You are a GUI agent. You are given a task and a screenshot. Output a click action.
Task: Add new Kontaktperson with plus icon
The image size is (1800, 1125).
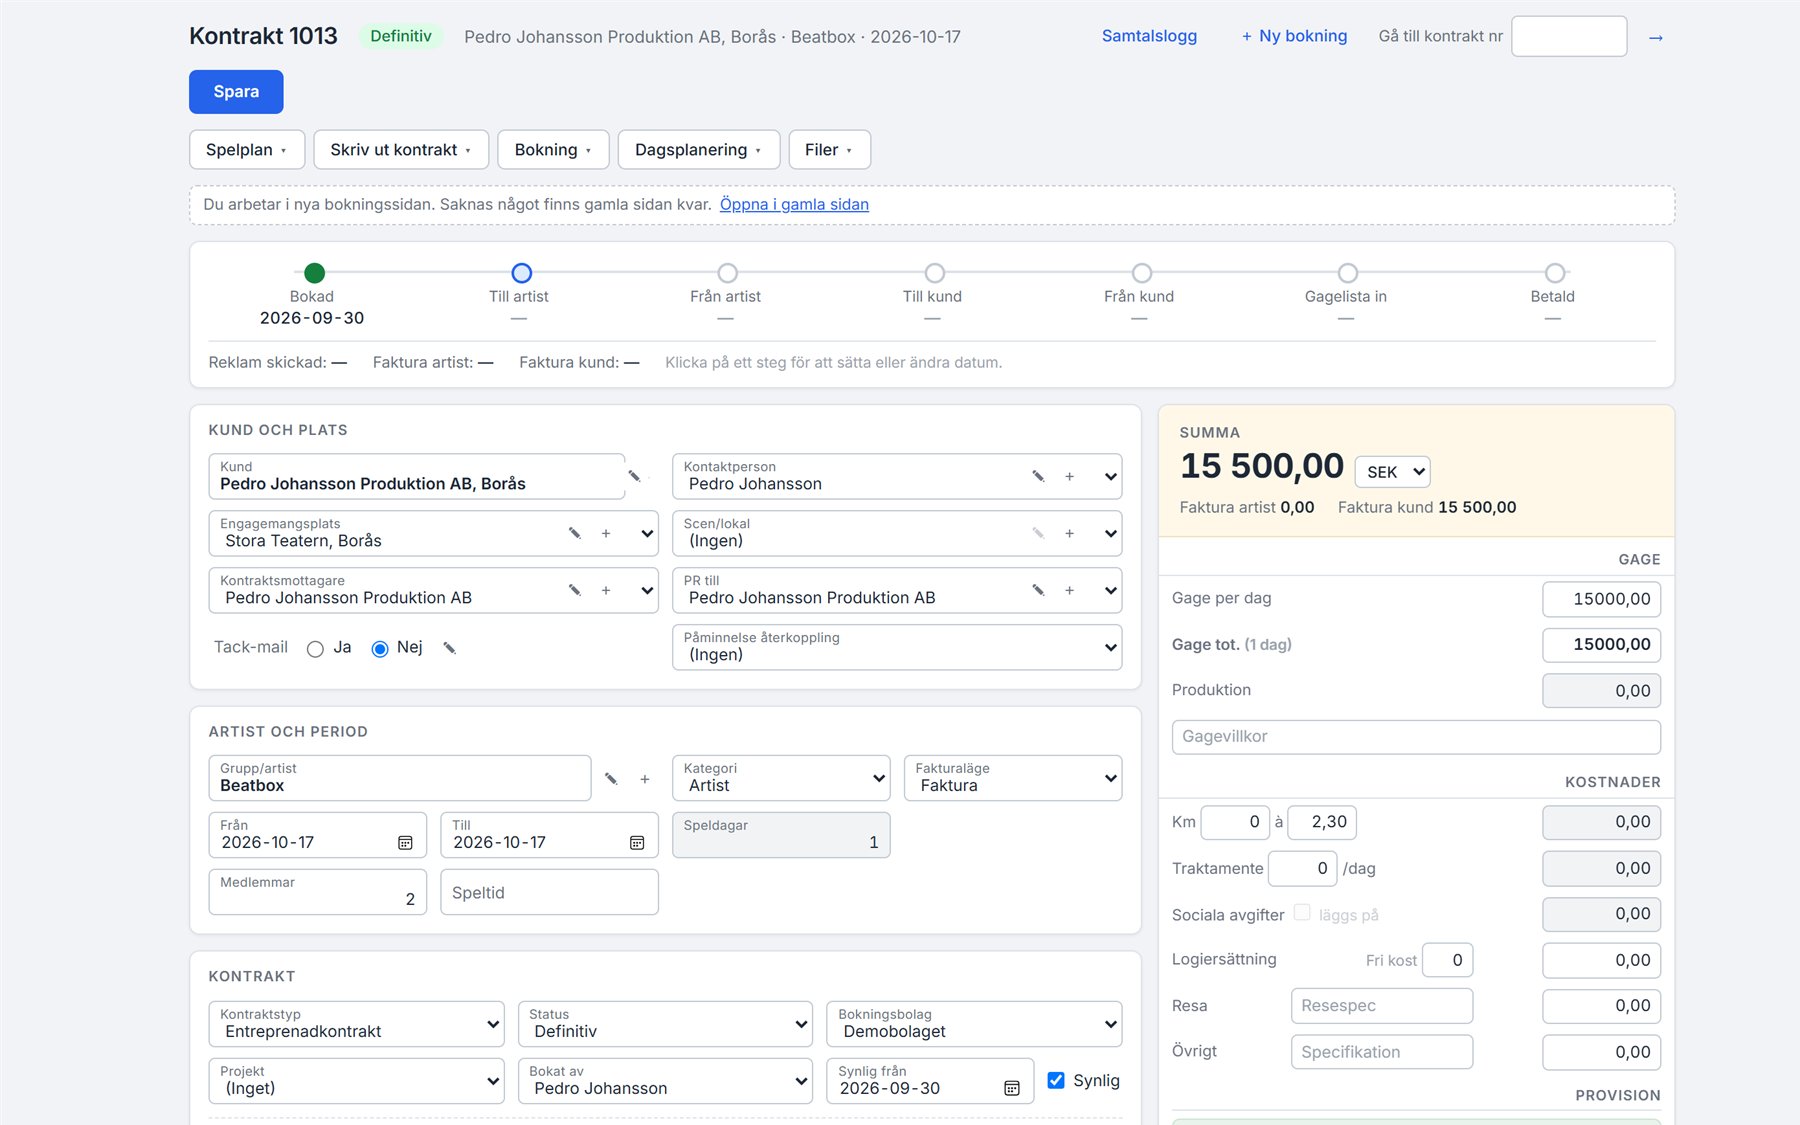click(x=1069, y=476)
